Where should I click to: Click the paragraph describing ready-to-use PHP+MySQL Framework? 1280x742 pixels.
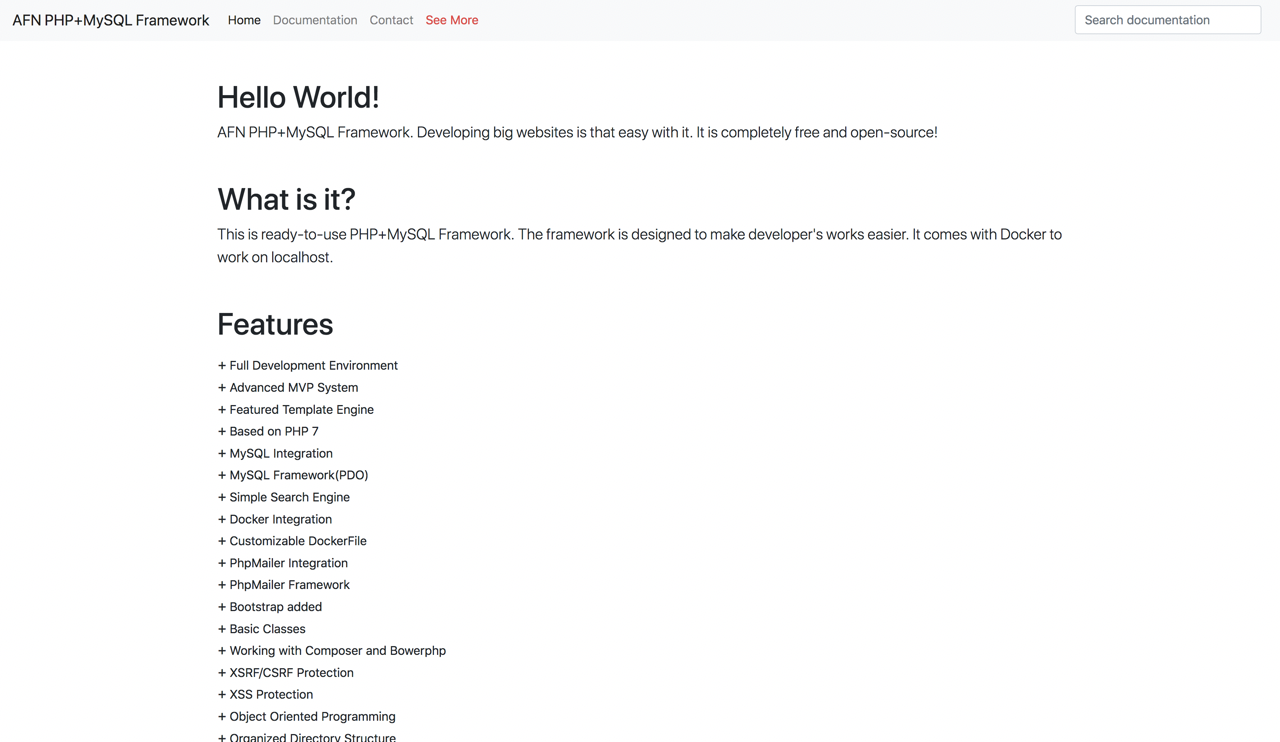point(640,246)
